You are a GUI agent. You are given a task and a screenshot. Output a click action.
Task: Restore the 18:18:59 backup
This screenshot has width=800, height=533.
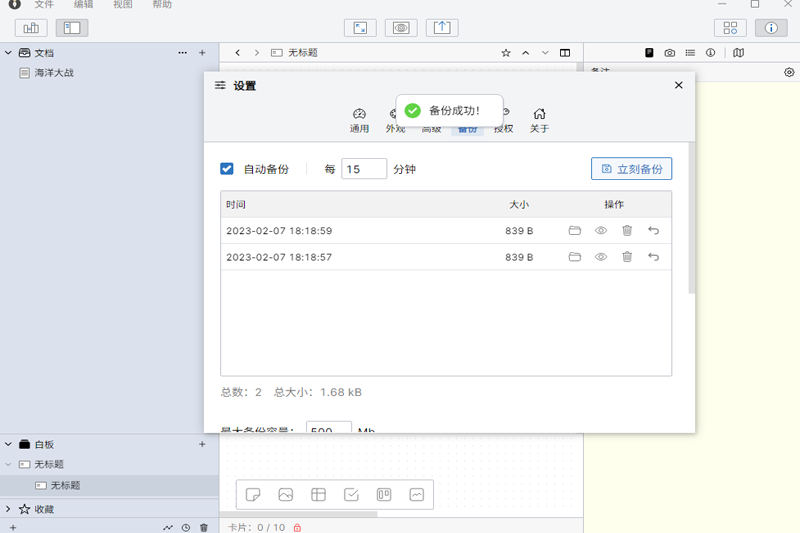pos(653,231)
